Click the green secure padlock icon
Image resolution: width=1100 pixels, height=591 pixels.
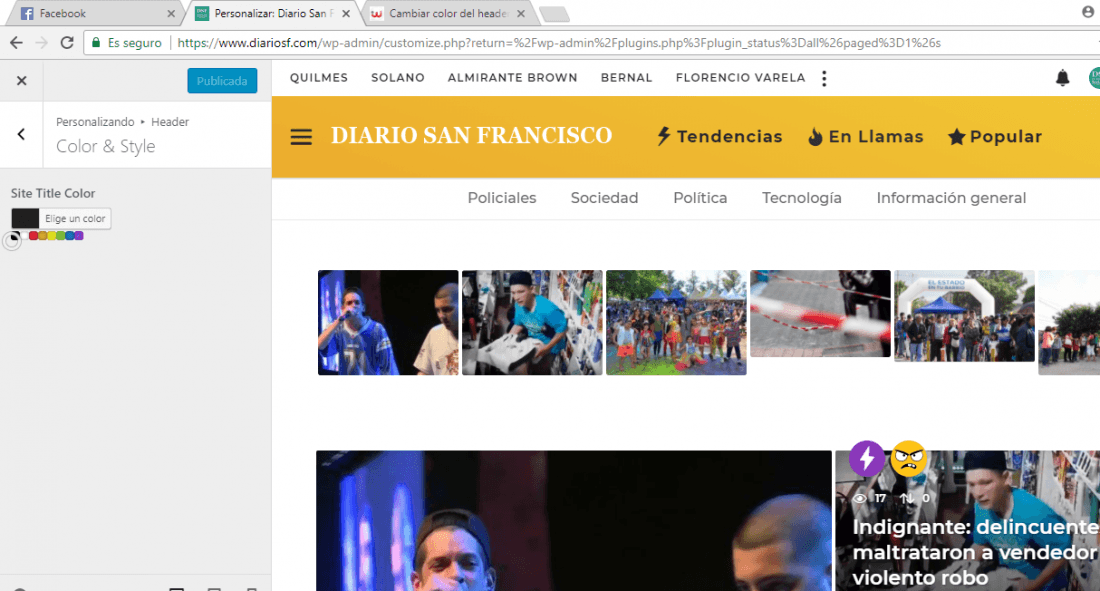coord(96,43)
